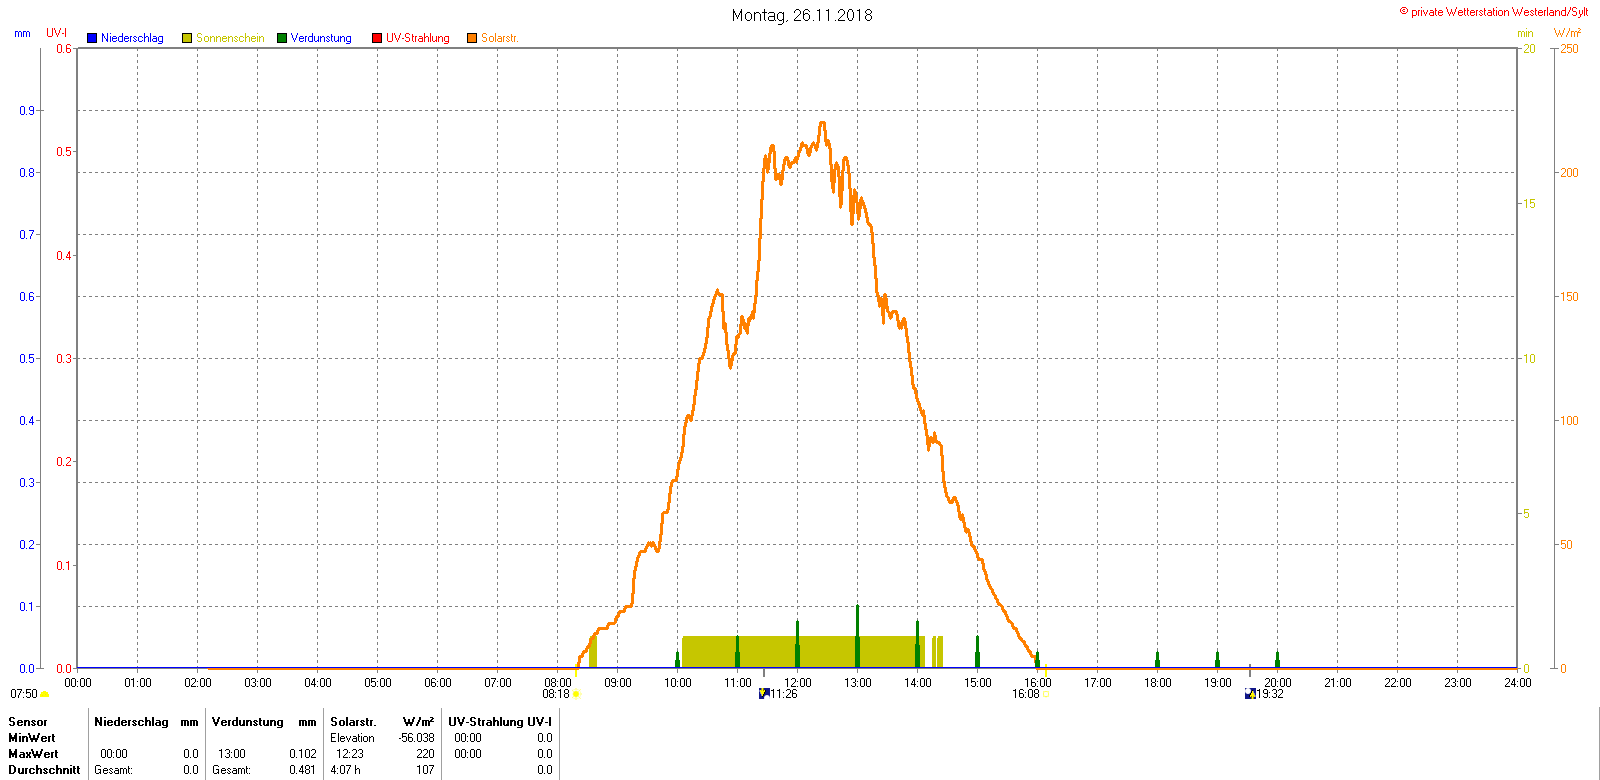
Task: Click the MaxWert row label
Action: pos(33,754)
